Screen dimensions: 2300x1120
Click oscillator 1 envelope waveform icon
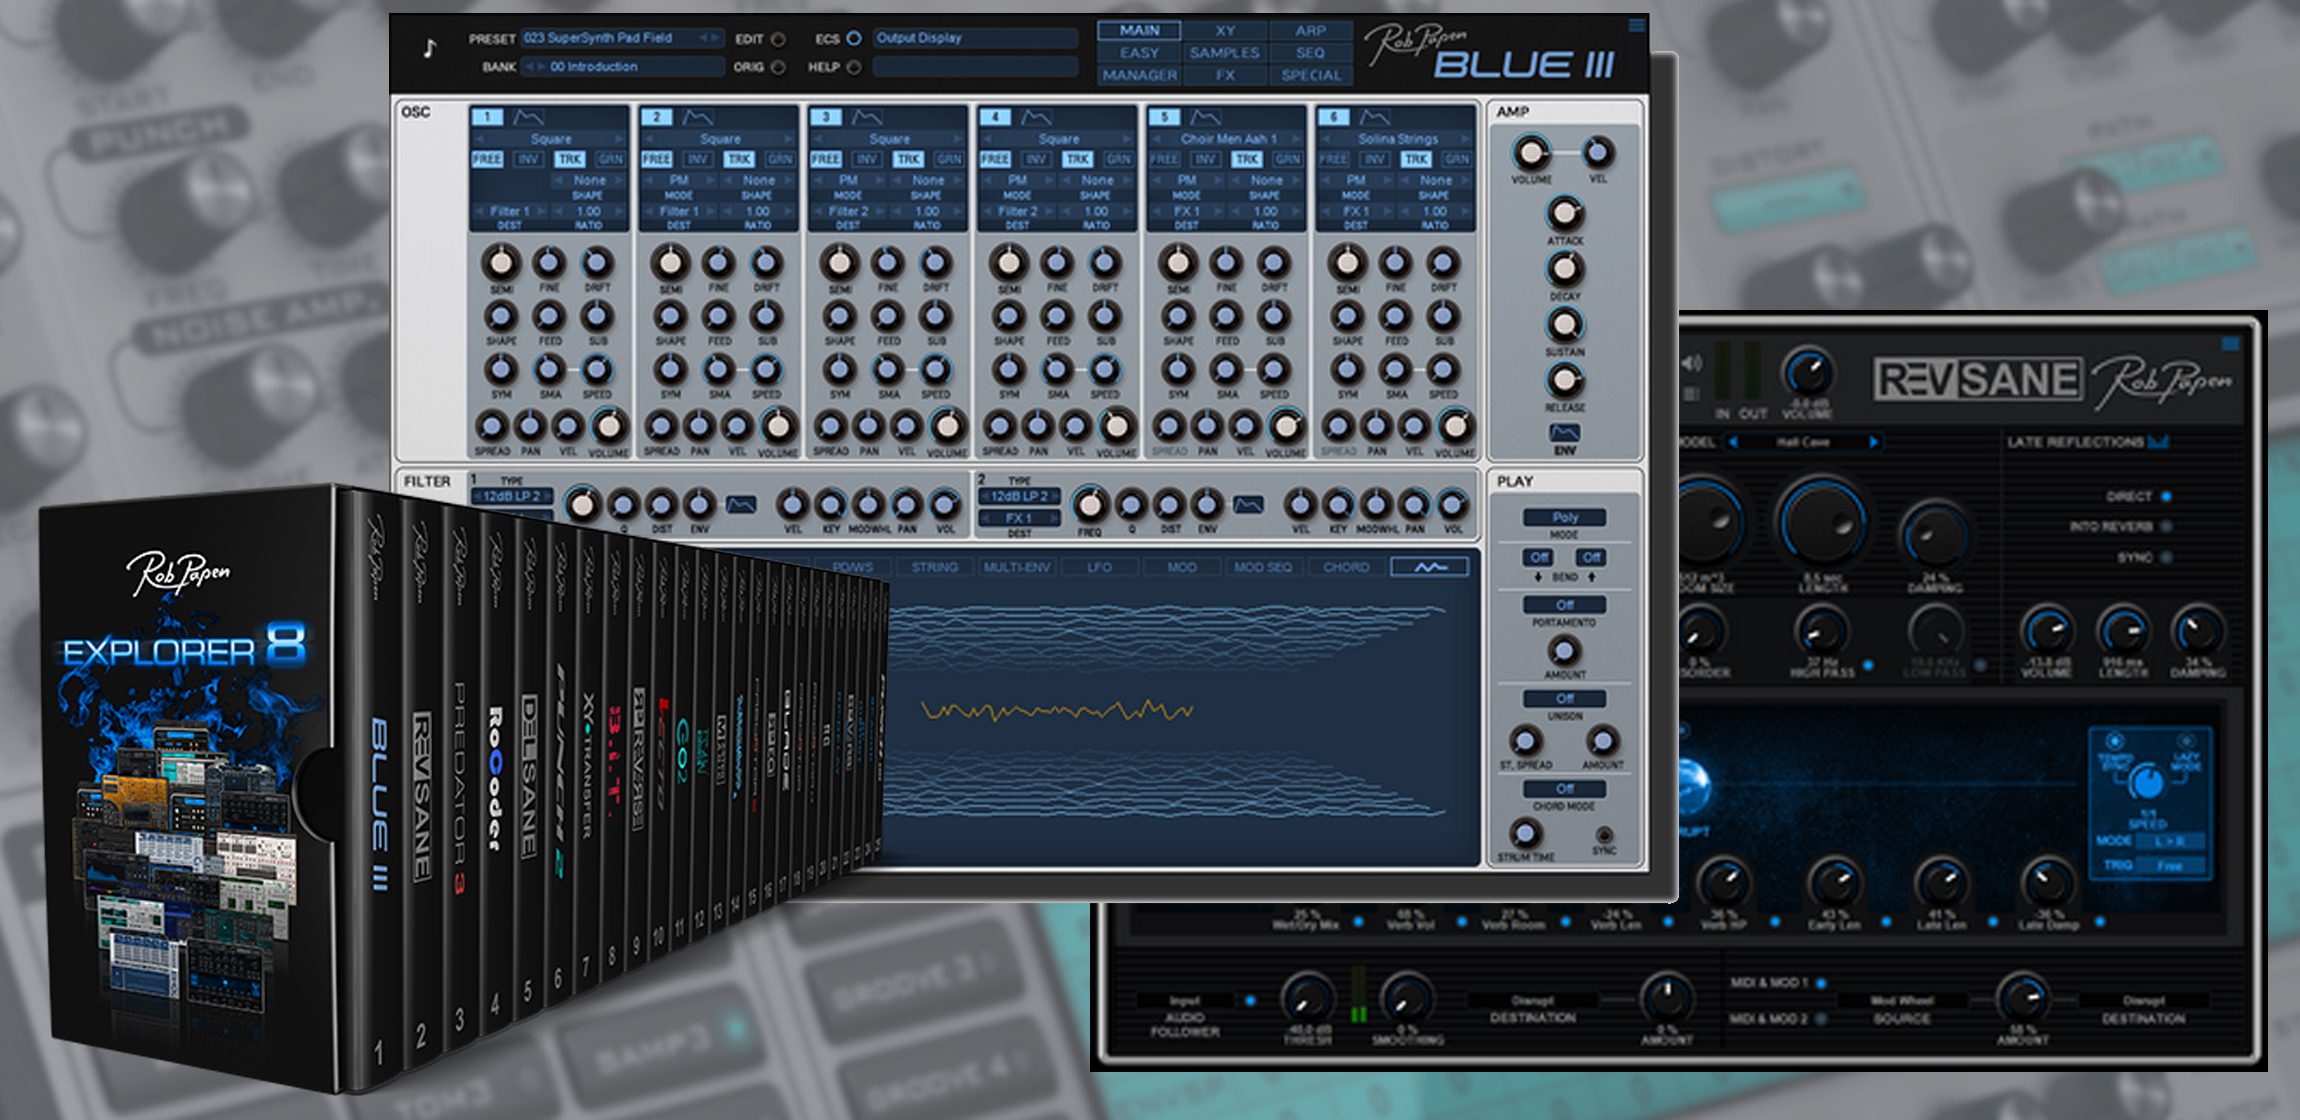point(529,118)
